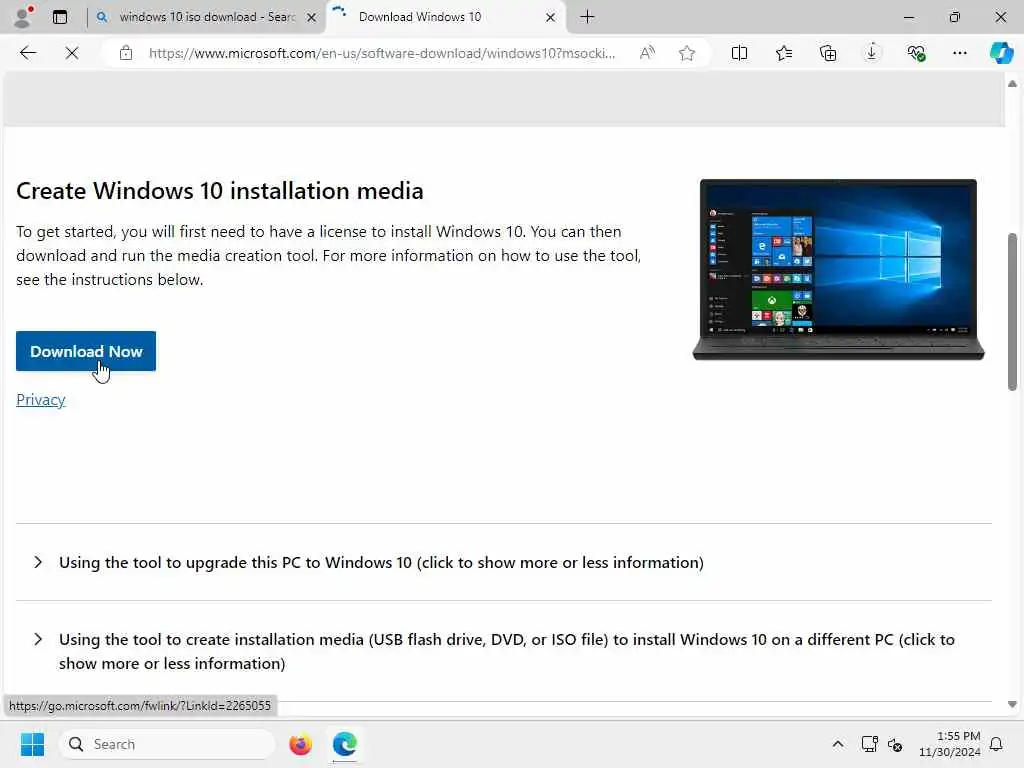The image size is (1024, 768).
Task: Open the Edge profile icon
Action: (23, 17)
